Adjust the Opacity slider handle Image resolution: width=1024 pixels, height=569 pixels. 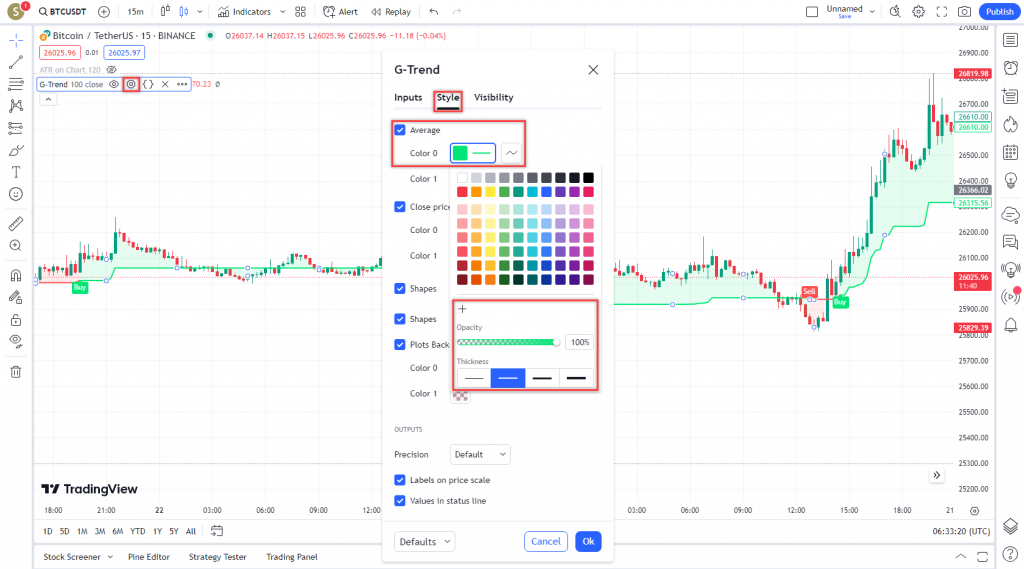pos(556,342)
